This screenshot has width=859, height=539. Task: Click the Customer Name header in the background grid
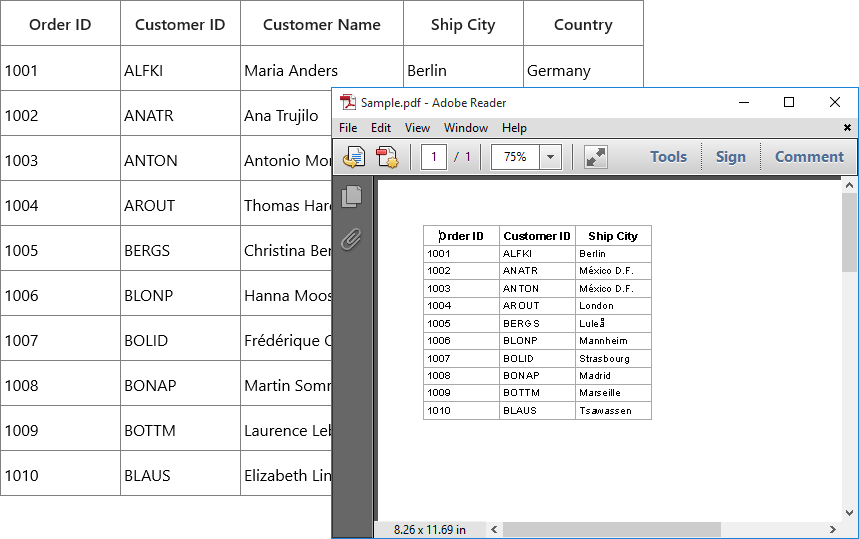coord(322,25)
